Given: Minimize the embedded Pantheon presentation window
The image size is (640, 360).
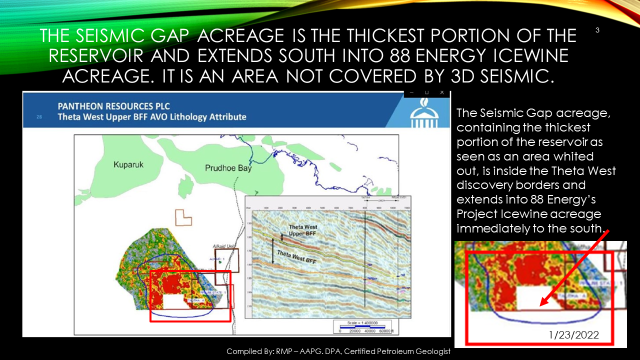Looking at the screenshot, I should tap(411, 93).
